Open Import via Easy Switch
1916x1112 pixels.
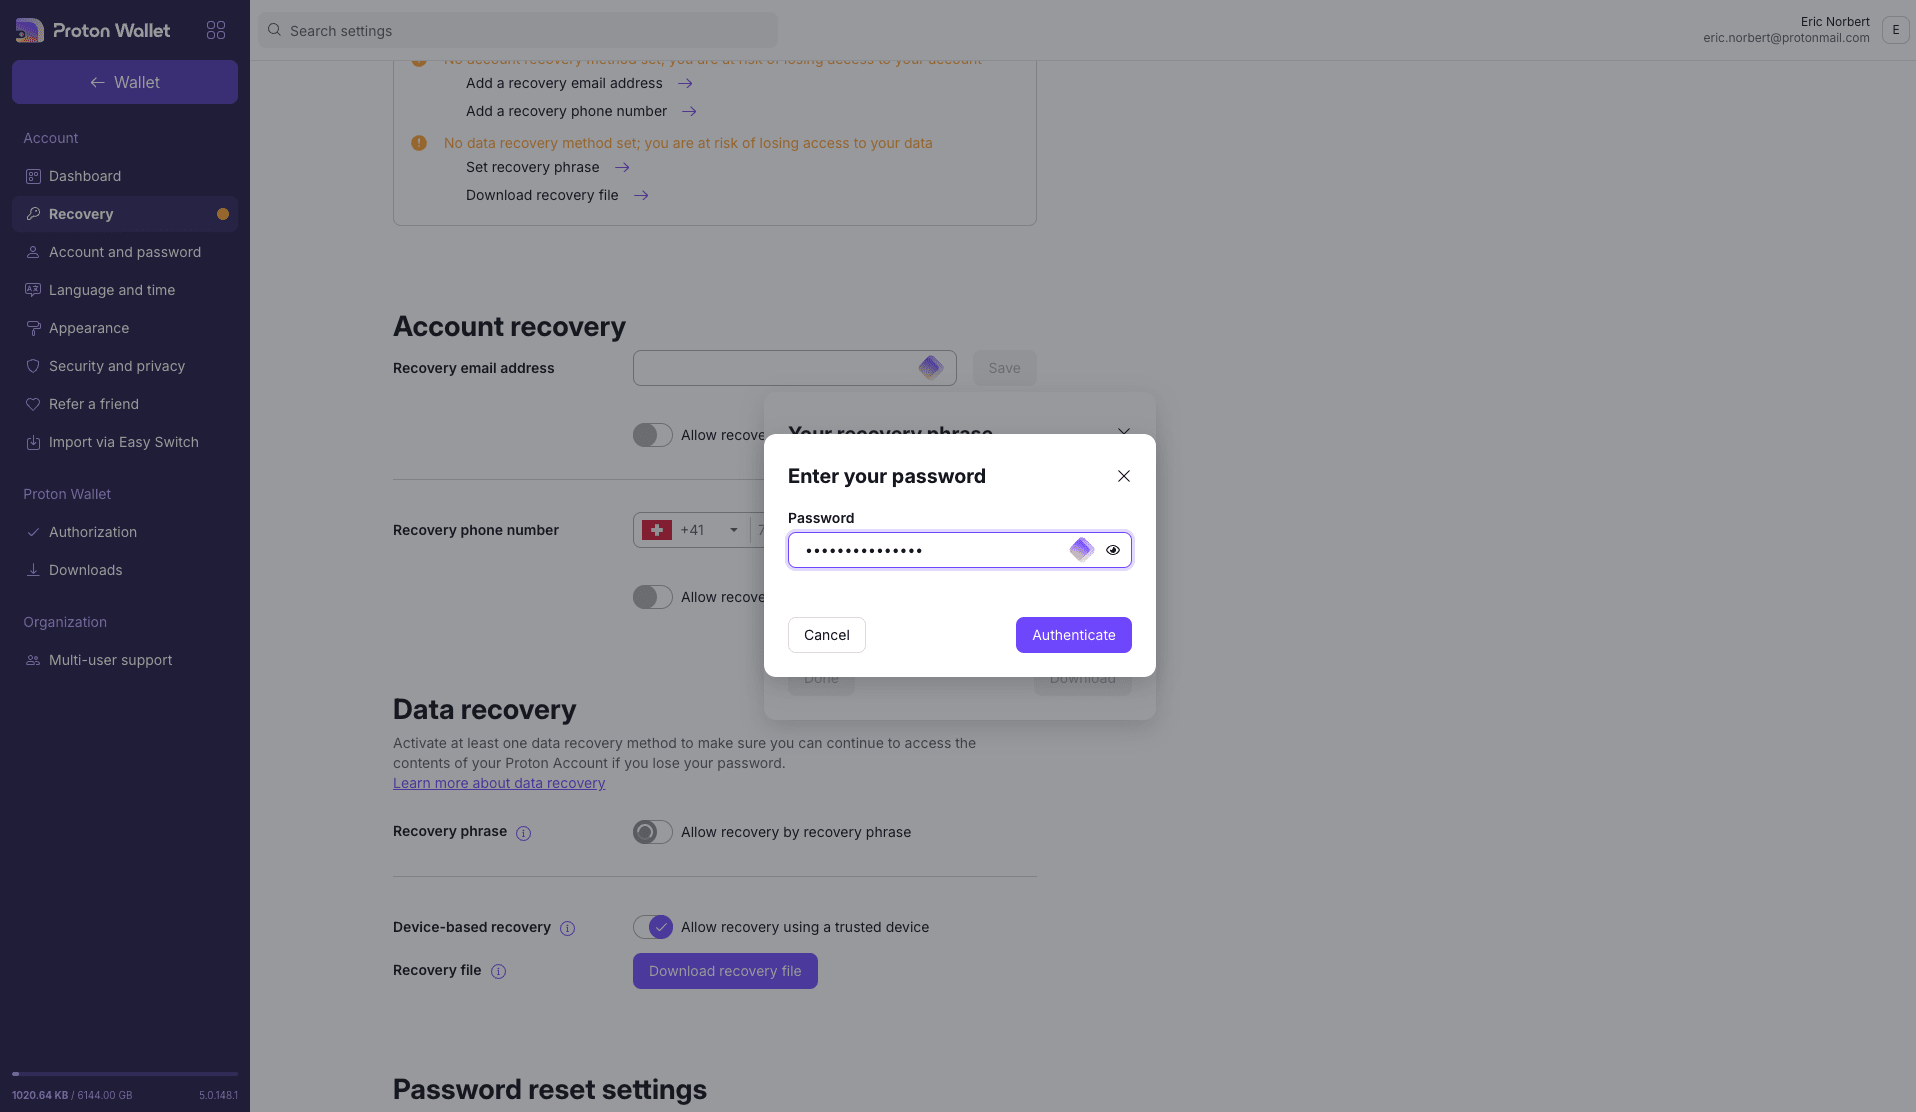[x=122, y=442]
